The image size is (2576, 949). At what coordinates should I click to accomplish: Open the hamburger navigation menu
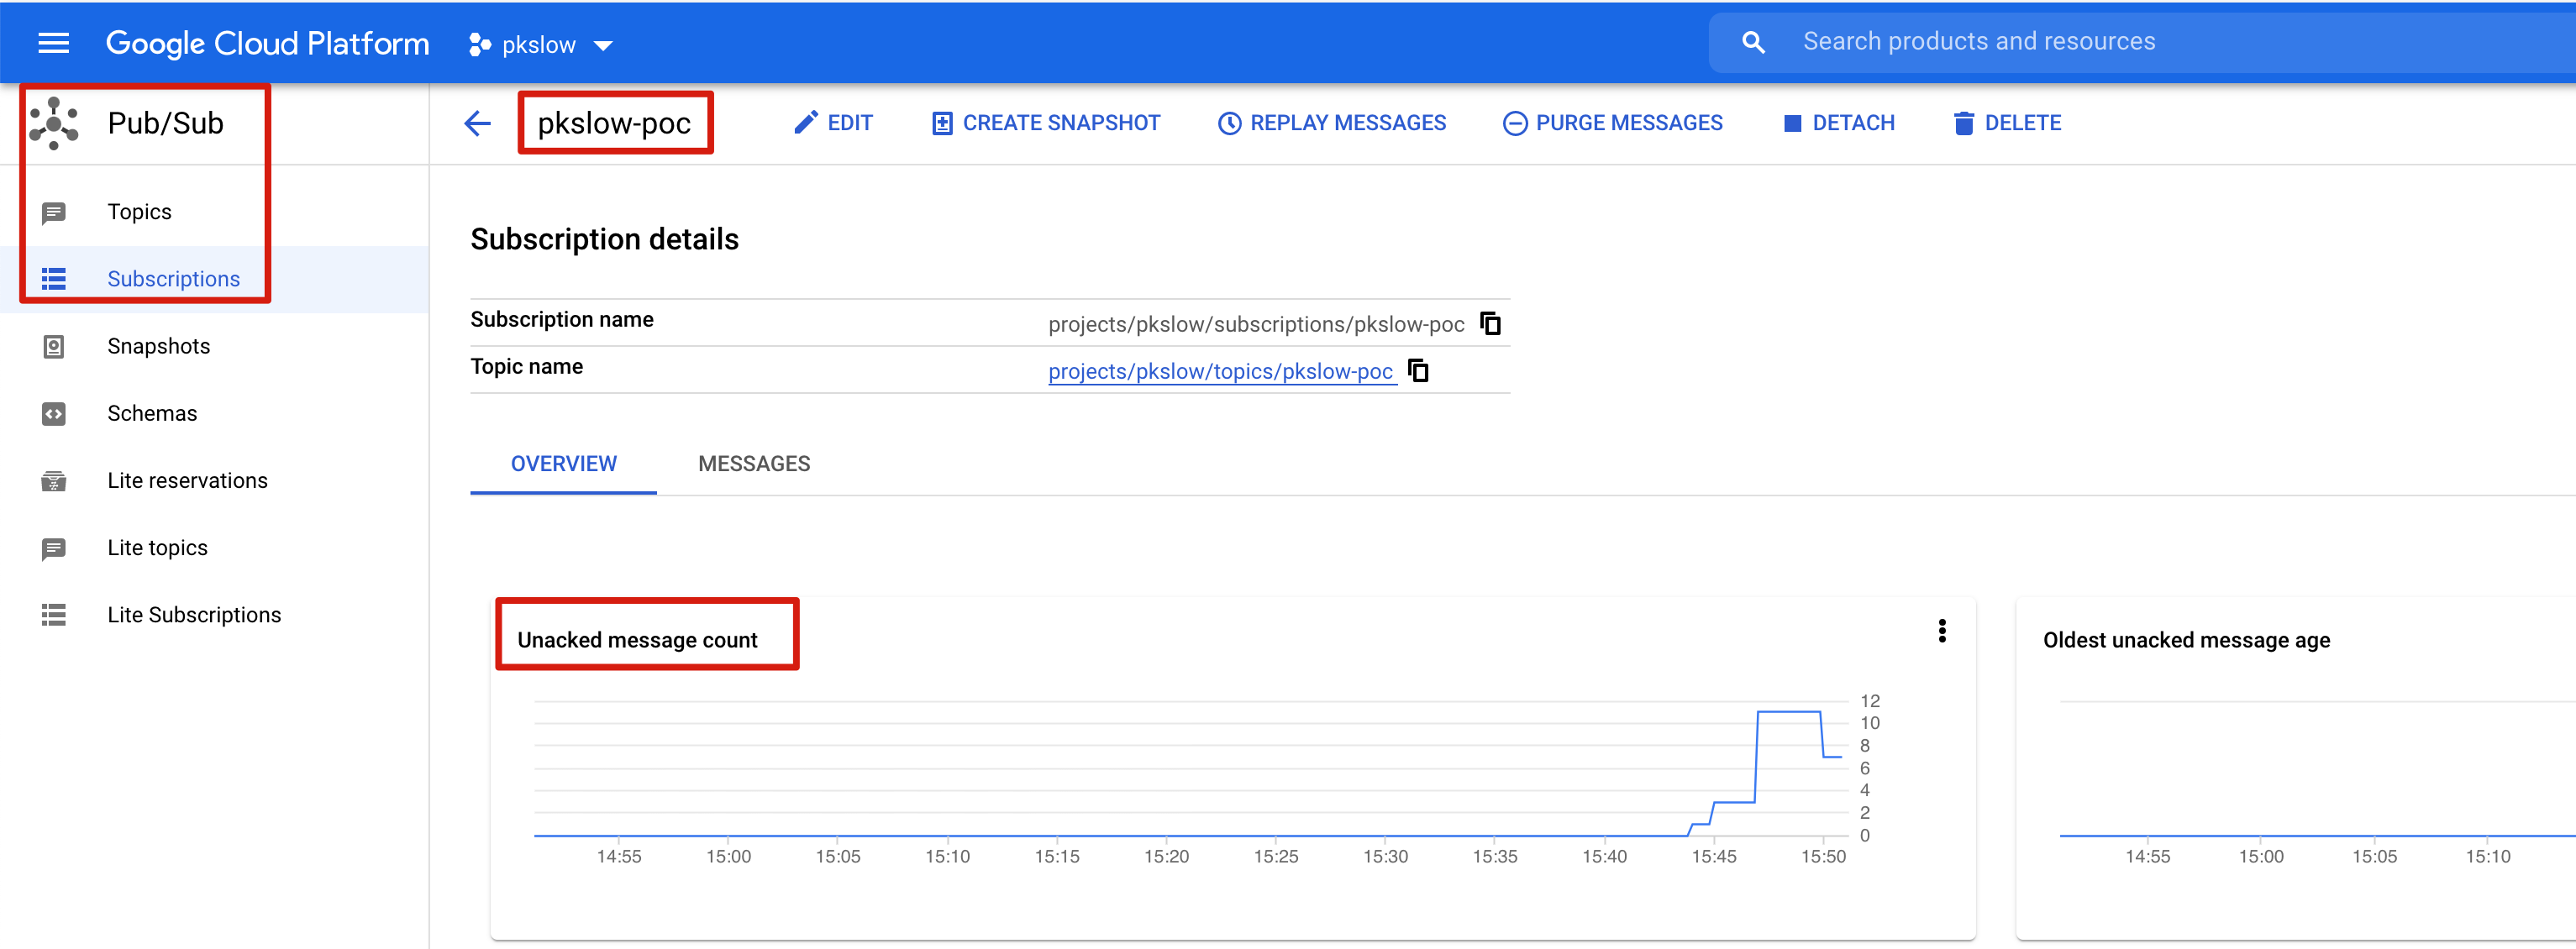(x=53, y=43)
